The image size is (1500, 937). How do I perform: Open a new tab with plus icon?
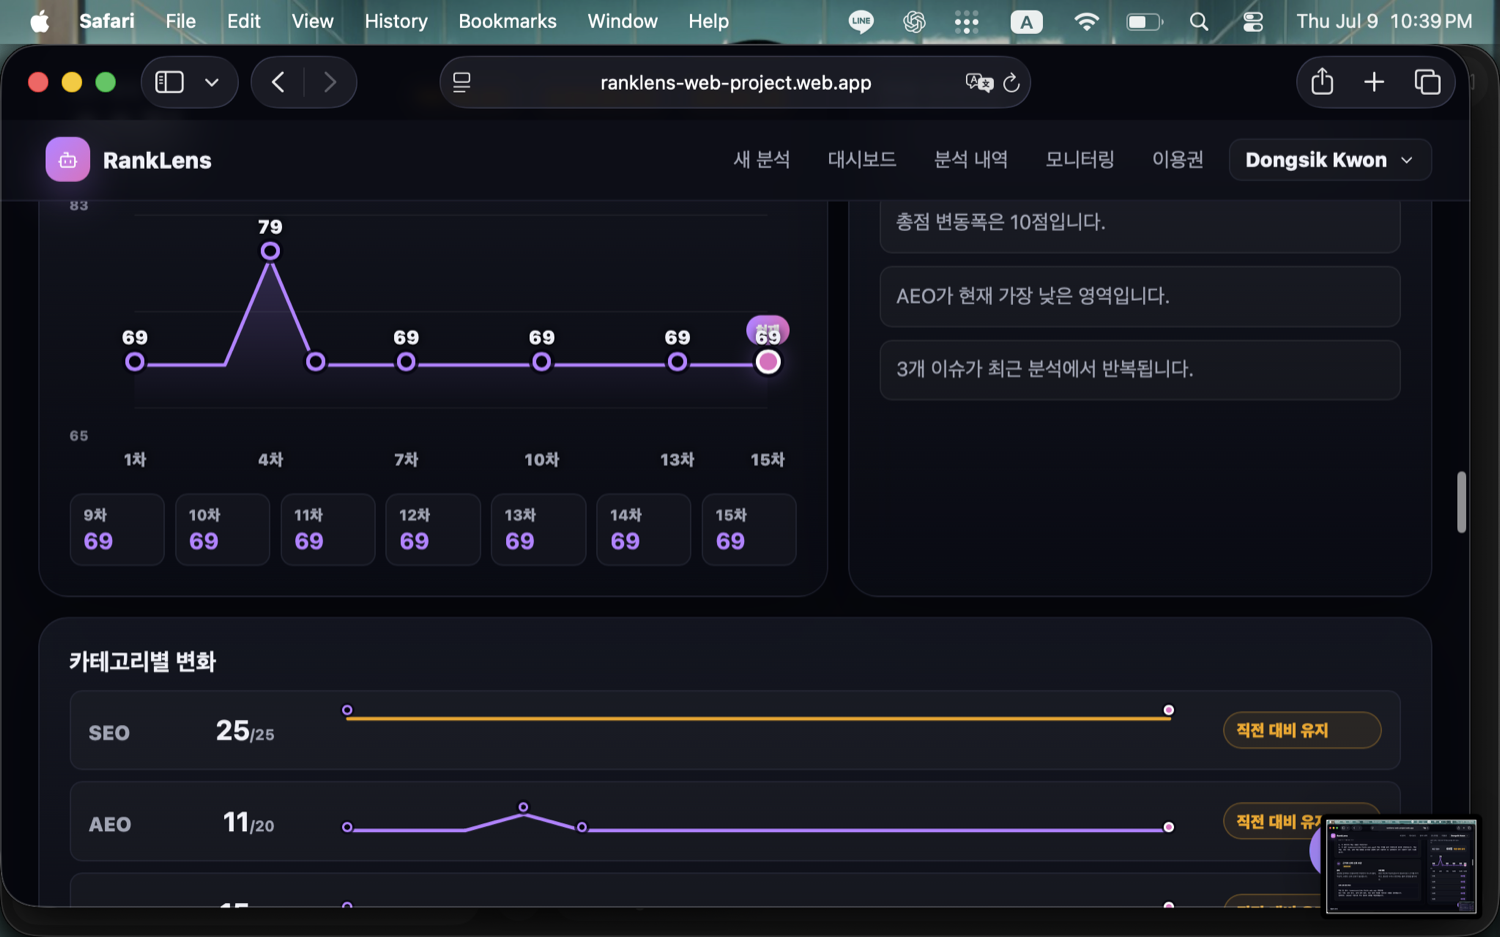click(1374, 82)
